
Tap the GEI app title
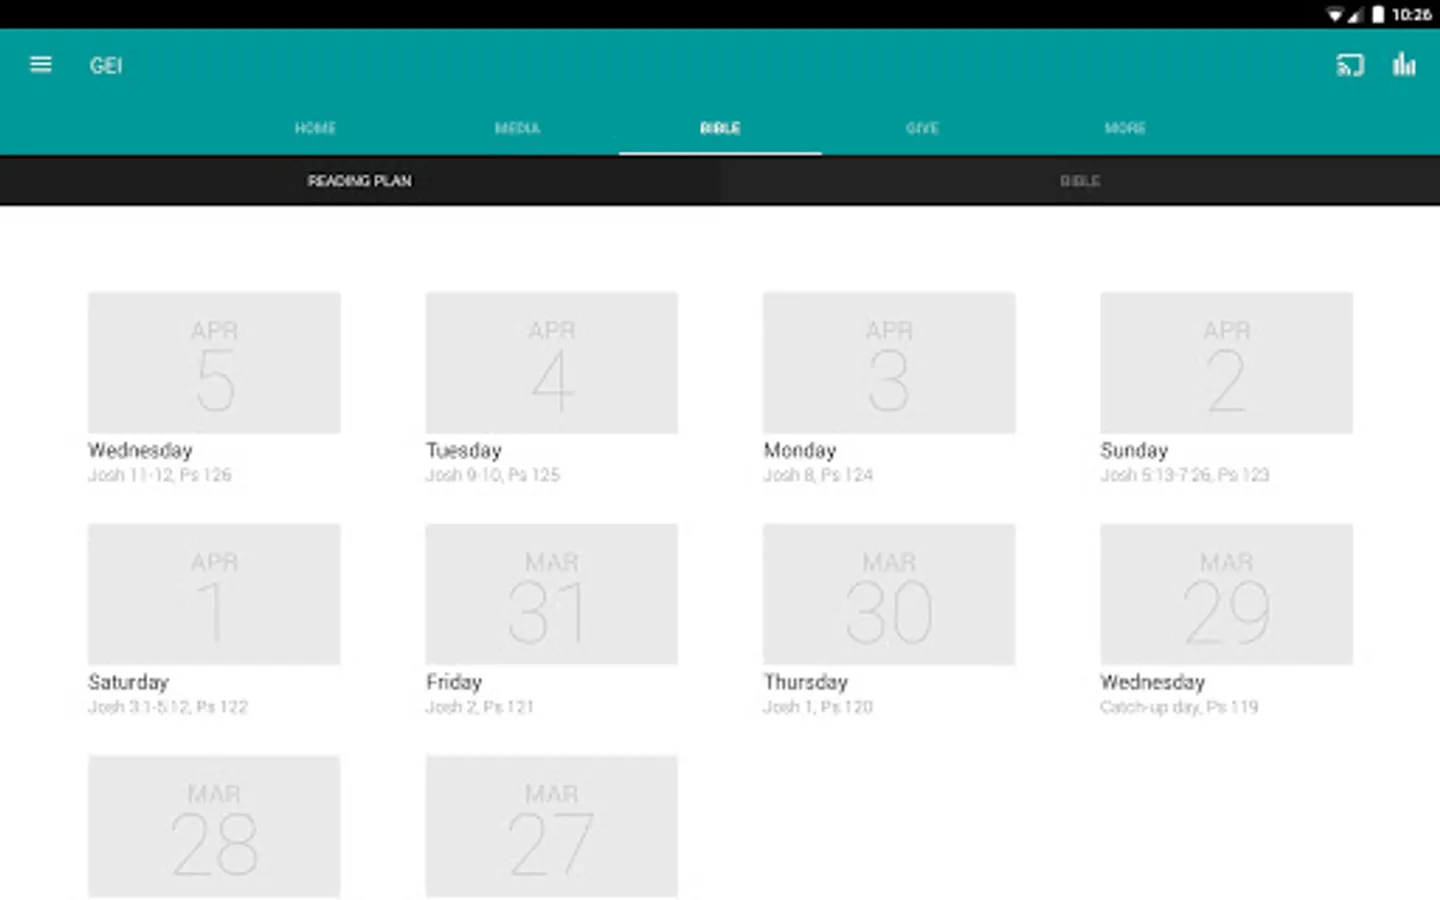click(x=106, y=66)
